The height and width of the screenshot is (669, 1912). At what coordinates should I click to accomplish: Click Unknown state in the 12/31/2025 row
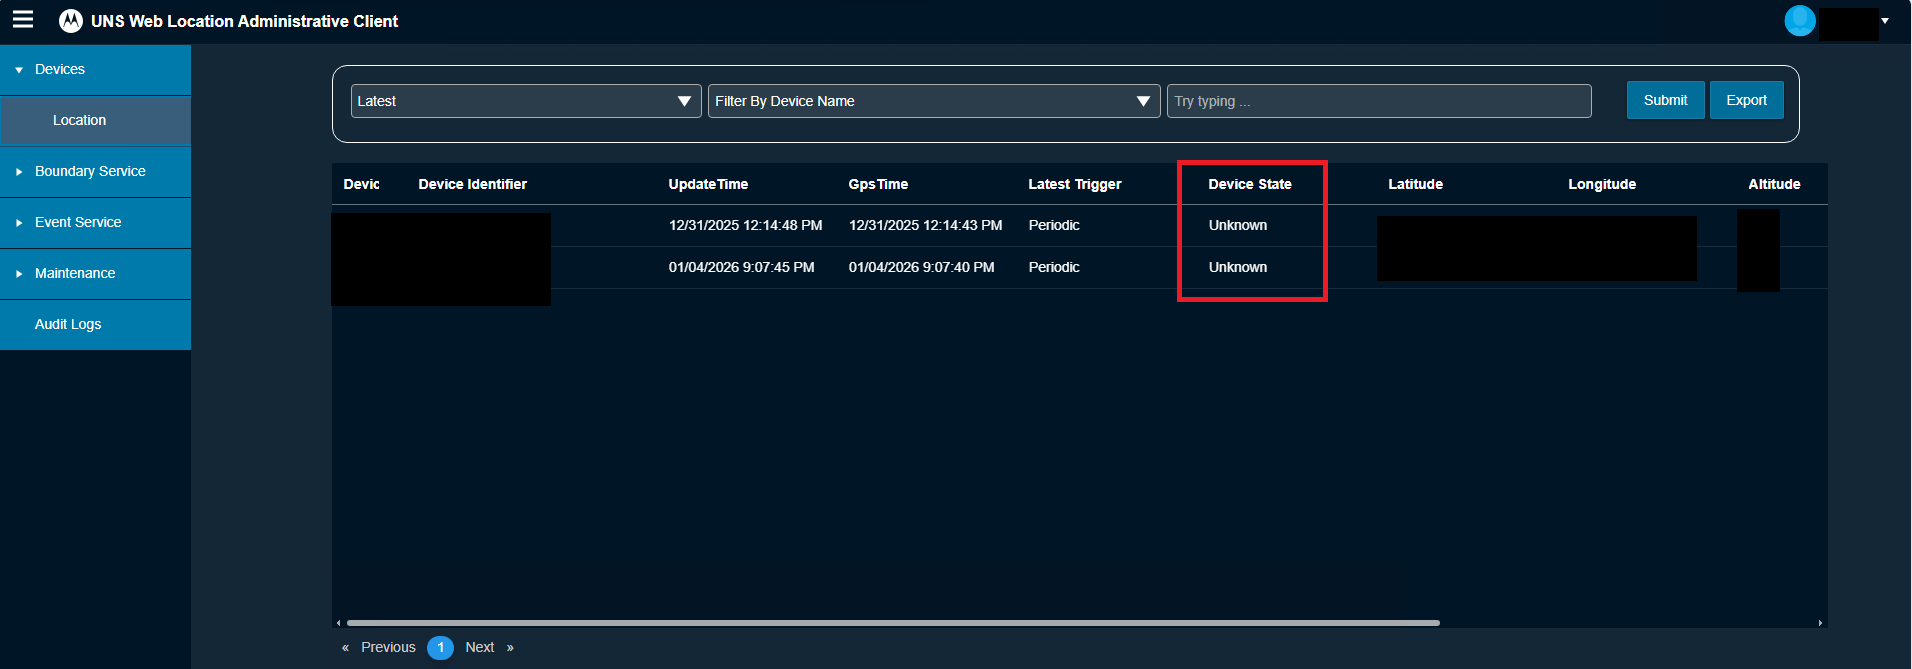1238,225
